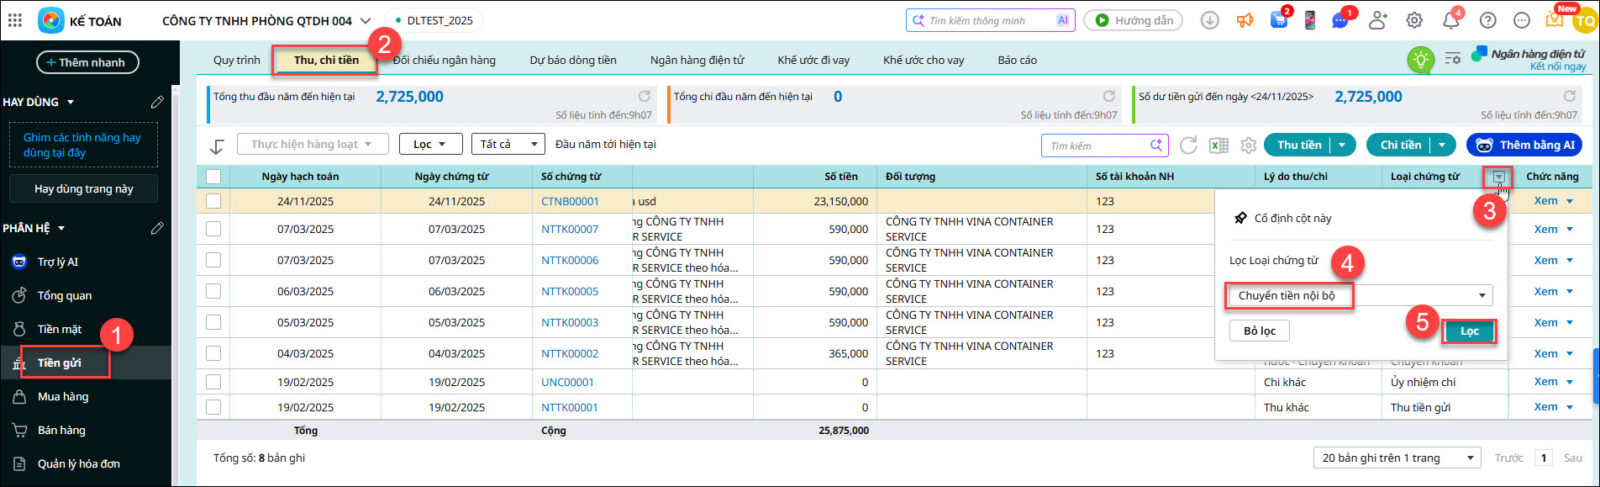This screenshot has height=487, width=1600.
Task: Click the megaphone announcements icon
Action: click(1245, 20)
